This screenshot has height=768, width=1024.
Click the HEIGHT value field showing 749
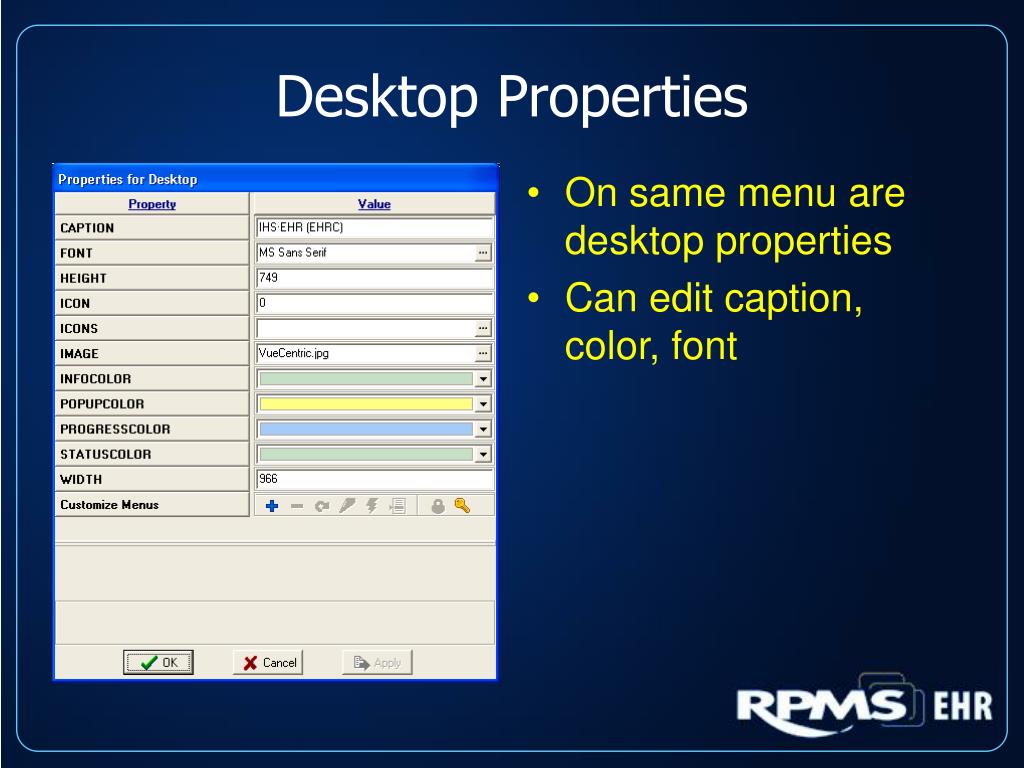[x=374, y=278]
